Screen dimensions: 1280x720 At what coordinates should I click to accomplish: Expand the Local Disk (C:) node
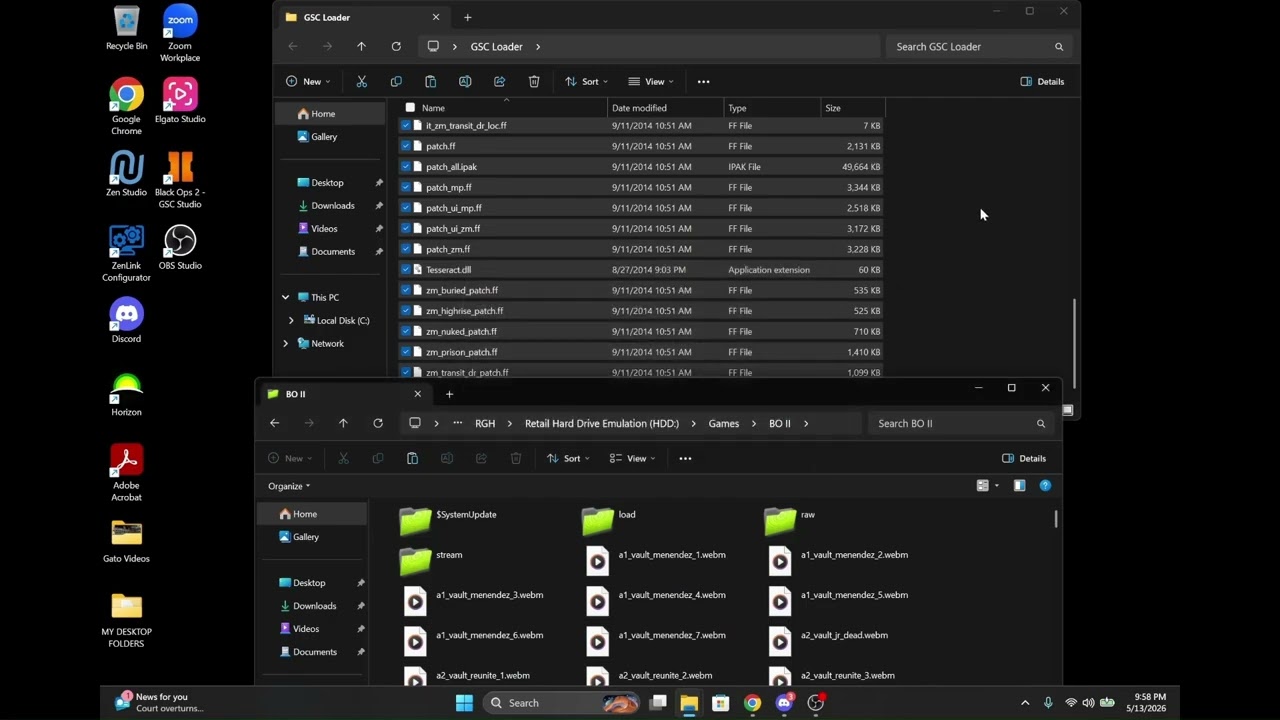(x=291, y=321)
